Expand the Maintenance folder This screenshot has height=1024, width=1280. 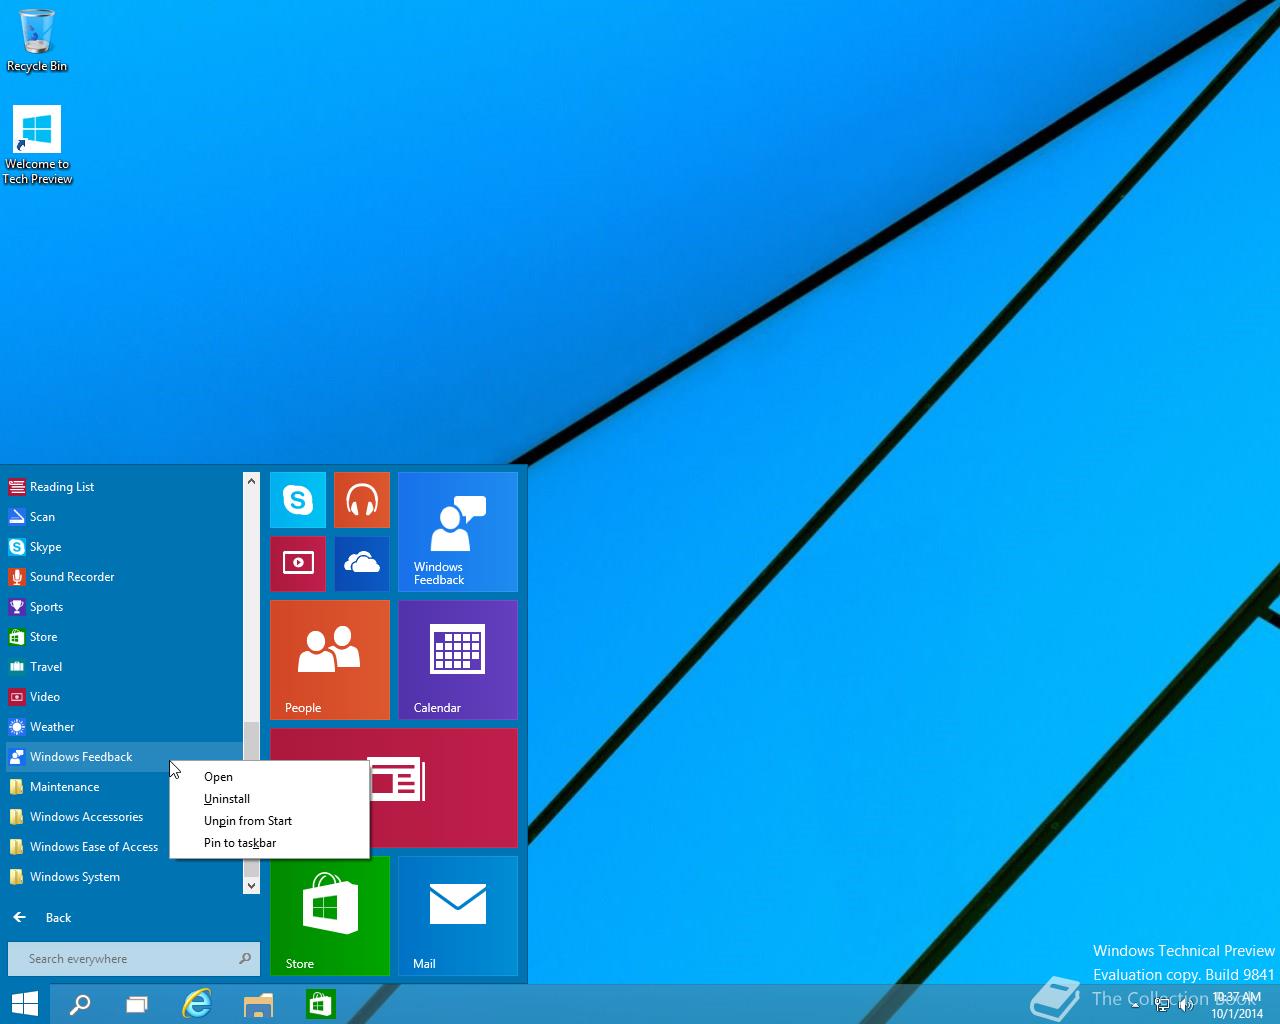[x=88, y=787]
